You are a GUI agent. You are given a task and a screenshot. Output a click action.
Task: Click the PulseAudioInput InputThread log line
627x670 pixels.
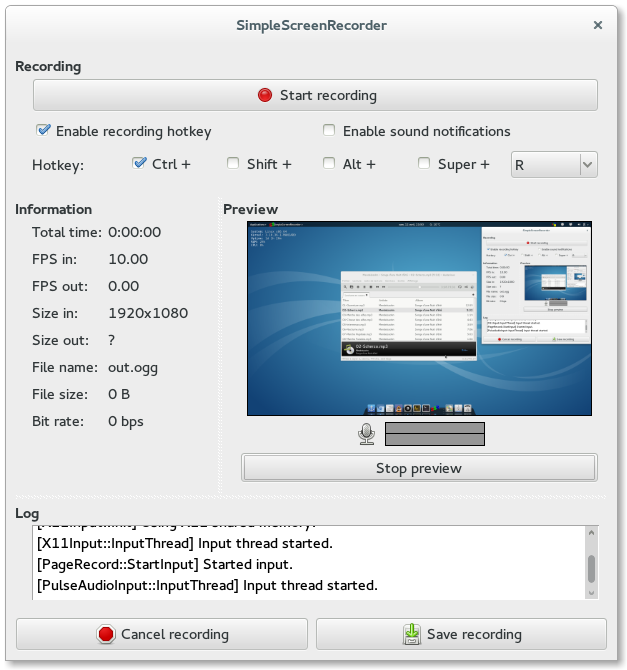pos(207,585)
